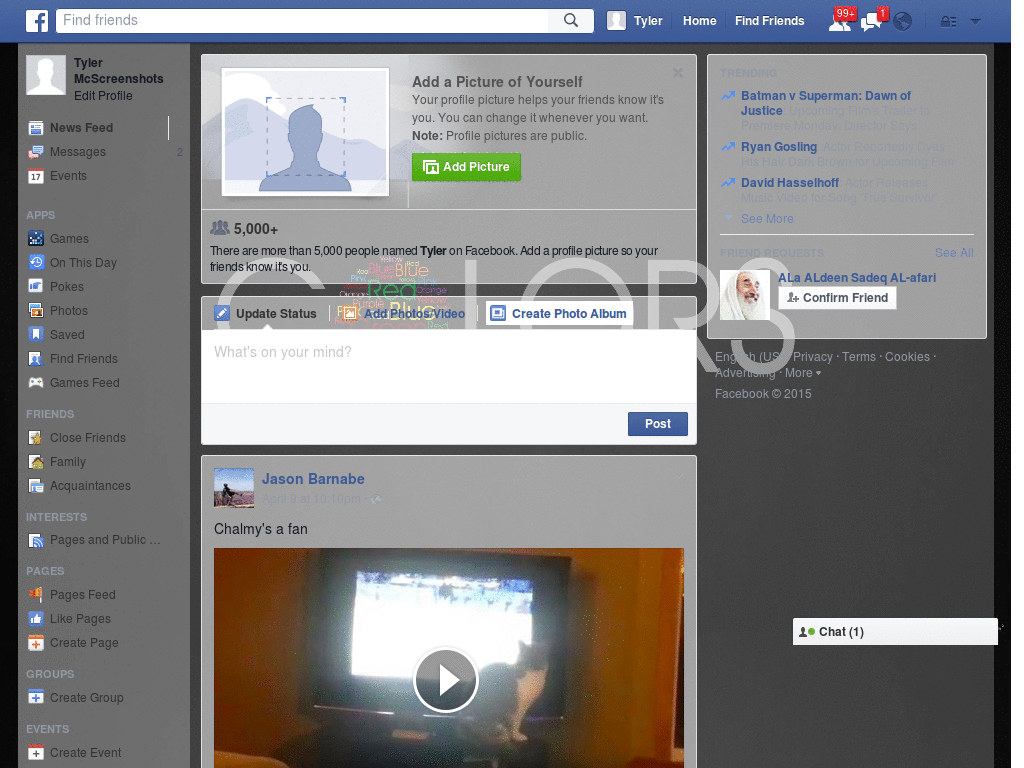This screenshot has height=768, width=1024.
Task: Select the Create Photo Album tab
Action: (559, 313)
